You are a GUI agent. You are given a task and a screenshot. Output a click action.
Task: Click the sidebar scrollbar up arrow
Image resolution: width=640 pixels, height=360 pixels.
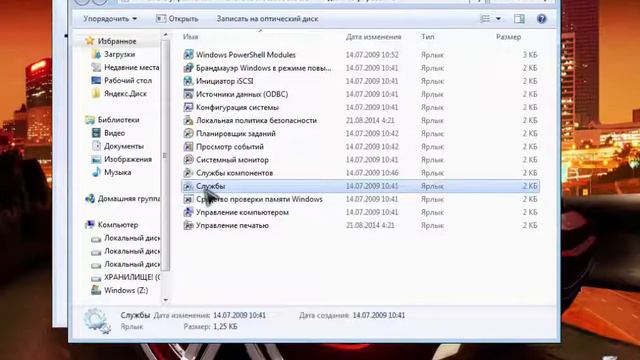point(165,35)
